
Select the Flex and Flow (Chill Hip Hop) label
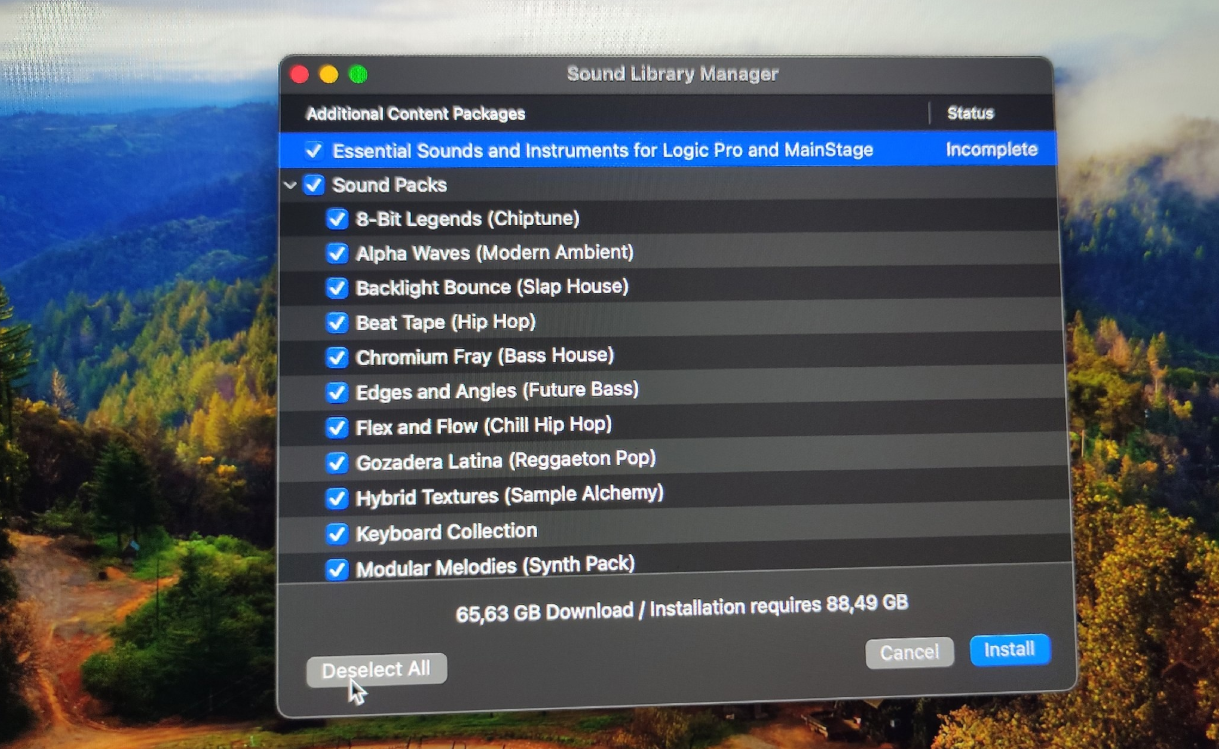tap(483, 426)
